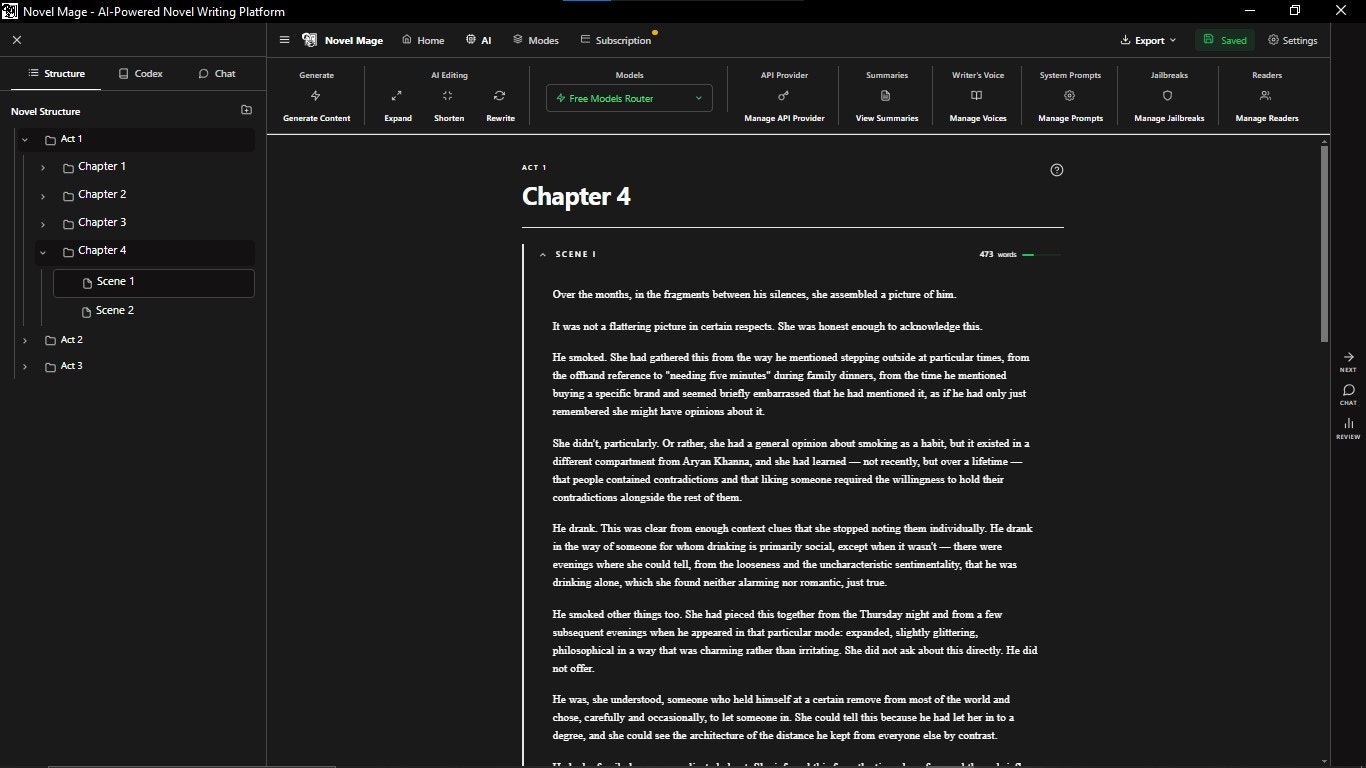
Task: Click the 'ACT 1' label above chapter title
Action: click(x=534, y=168)
